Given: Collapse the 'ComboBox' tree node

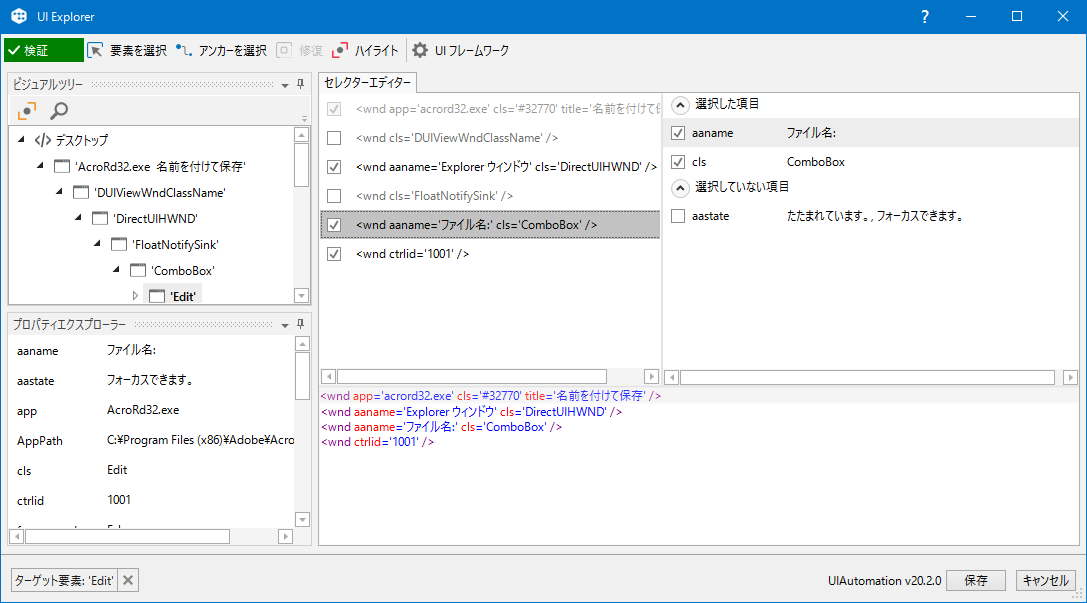Looking at the screenshot, I should click(x=116, y=270).
